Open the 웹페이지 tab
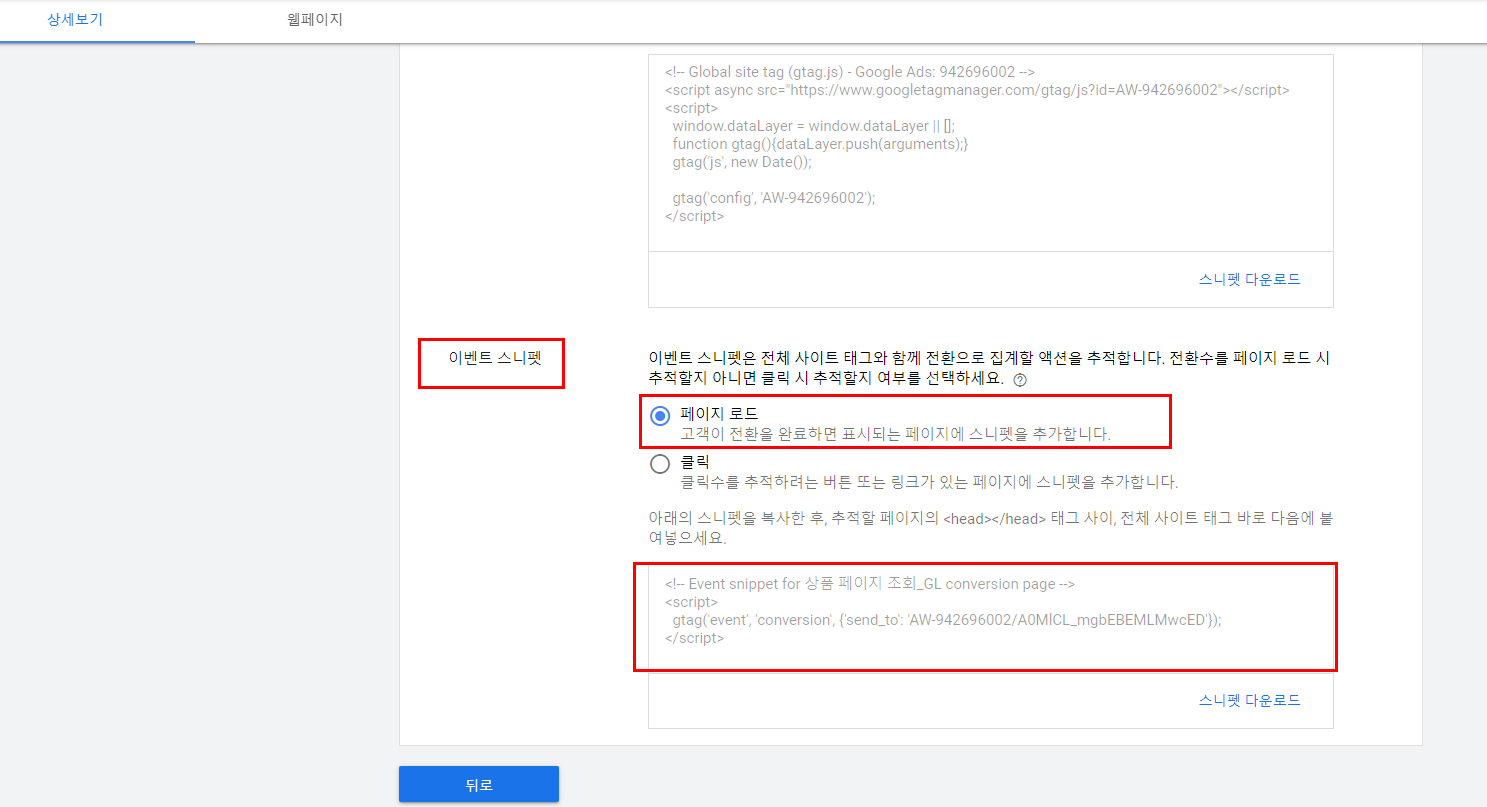 314,20
